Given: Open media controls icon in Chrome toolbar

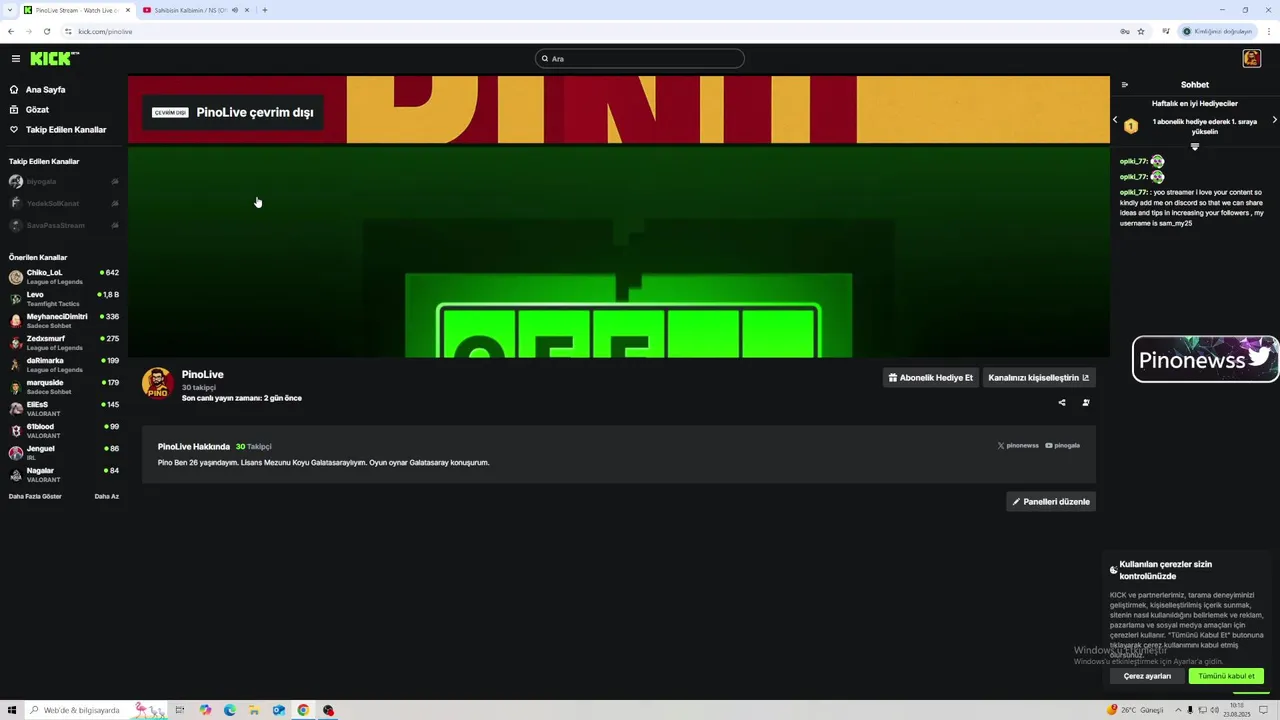Looking at the screenshot, I should coord(1165,31).
